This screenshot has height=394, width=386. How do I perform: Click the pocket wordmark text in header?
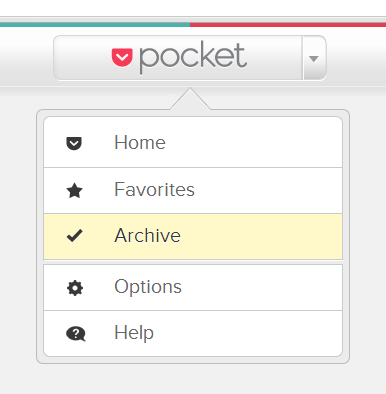(x=193, y=58)
